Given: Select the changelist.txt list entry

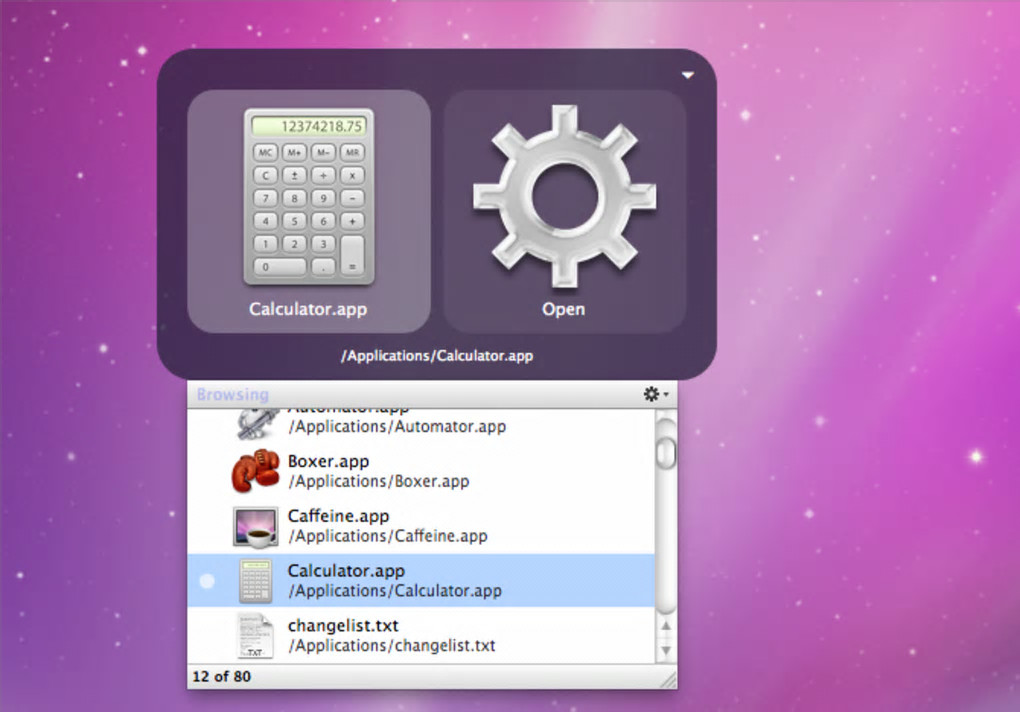Looking at the screenshot, I should (421, 635).
